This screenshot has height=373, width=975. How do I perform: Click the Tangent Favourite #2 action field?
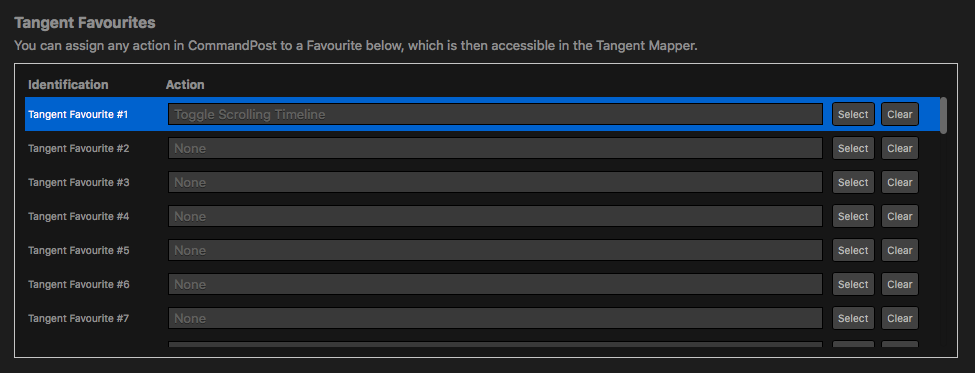[496, 149]
